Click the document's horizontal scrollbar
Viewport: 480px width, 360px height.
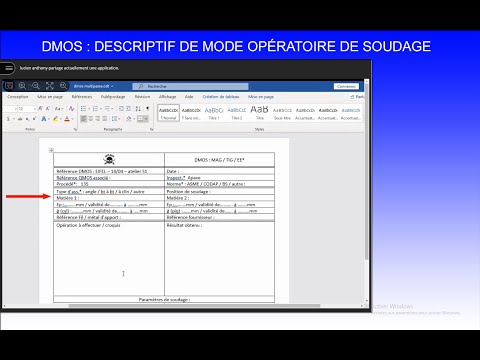click(194, 306)
